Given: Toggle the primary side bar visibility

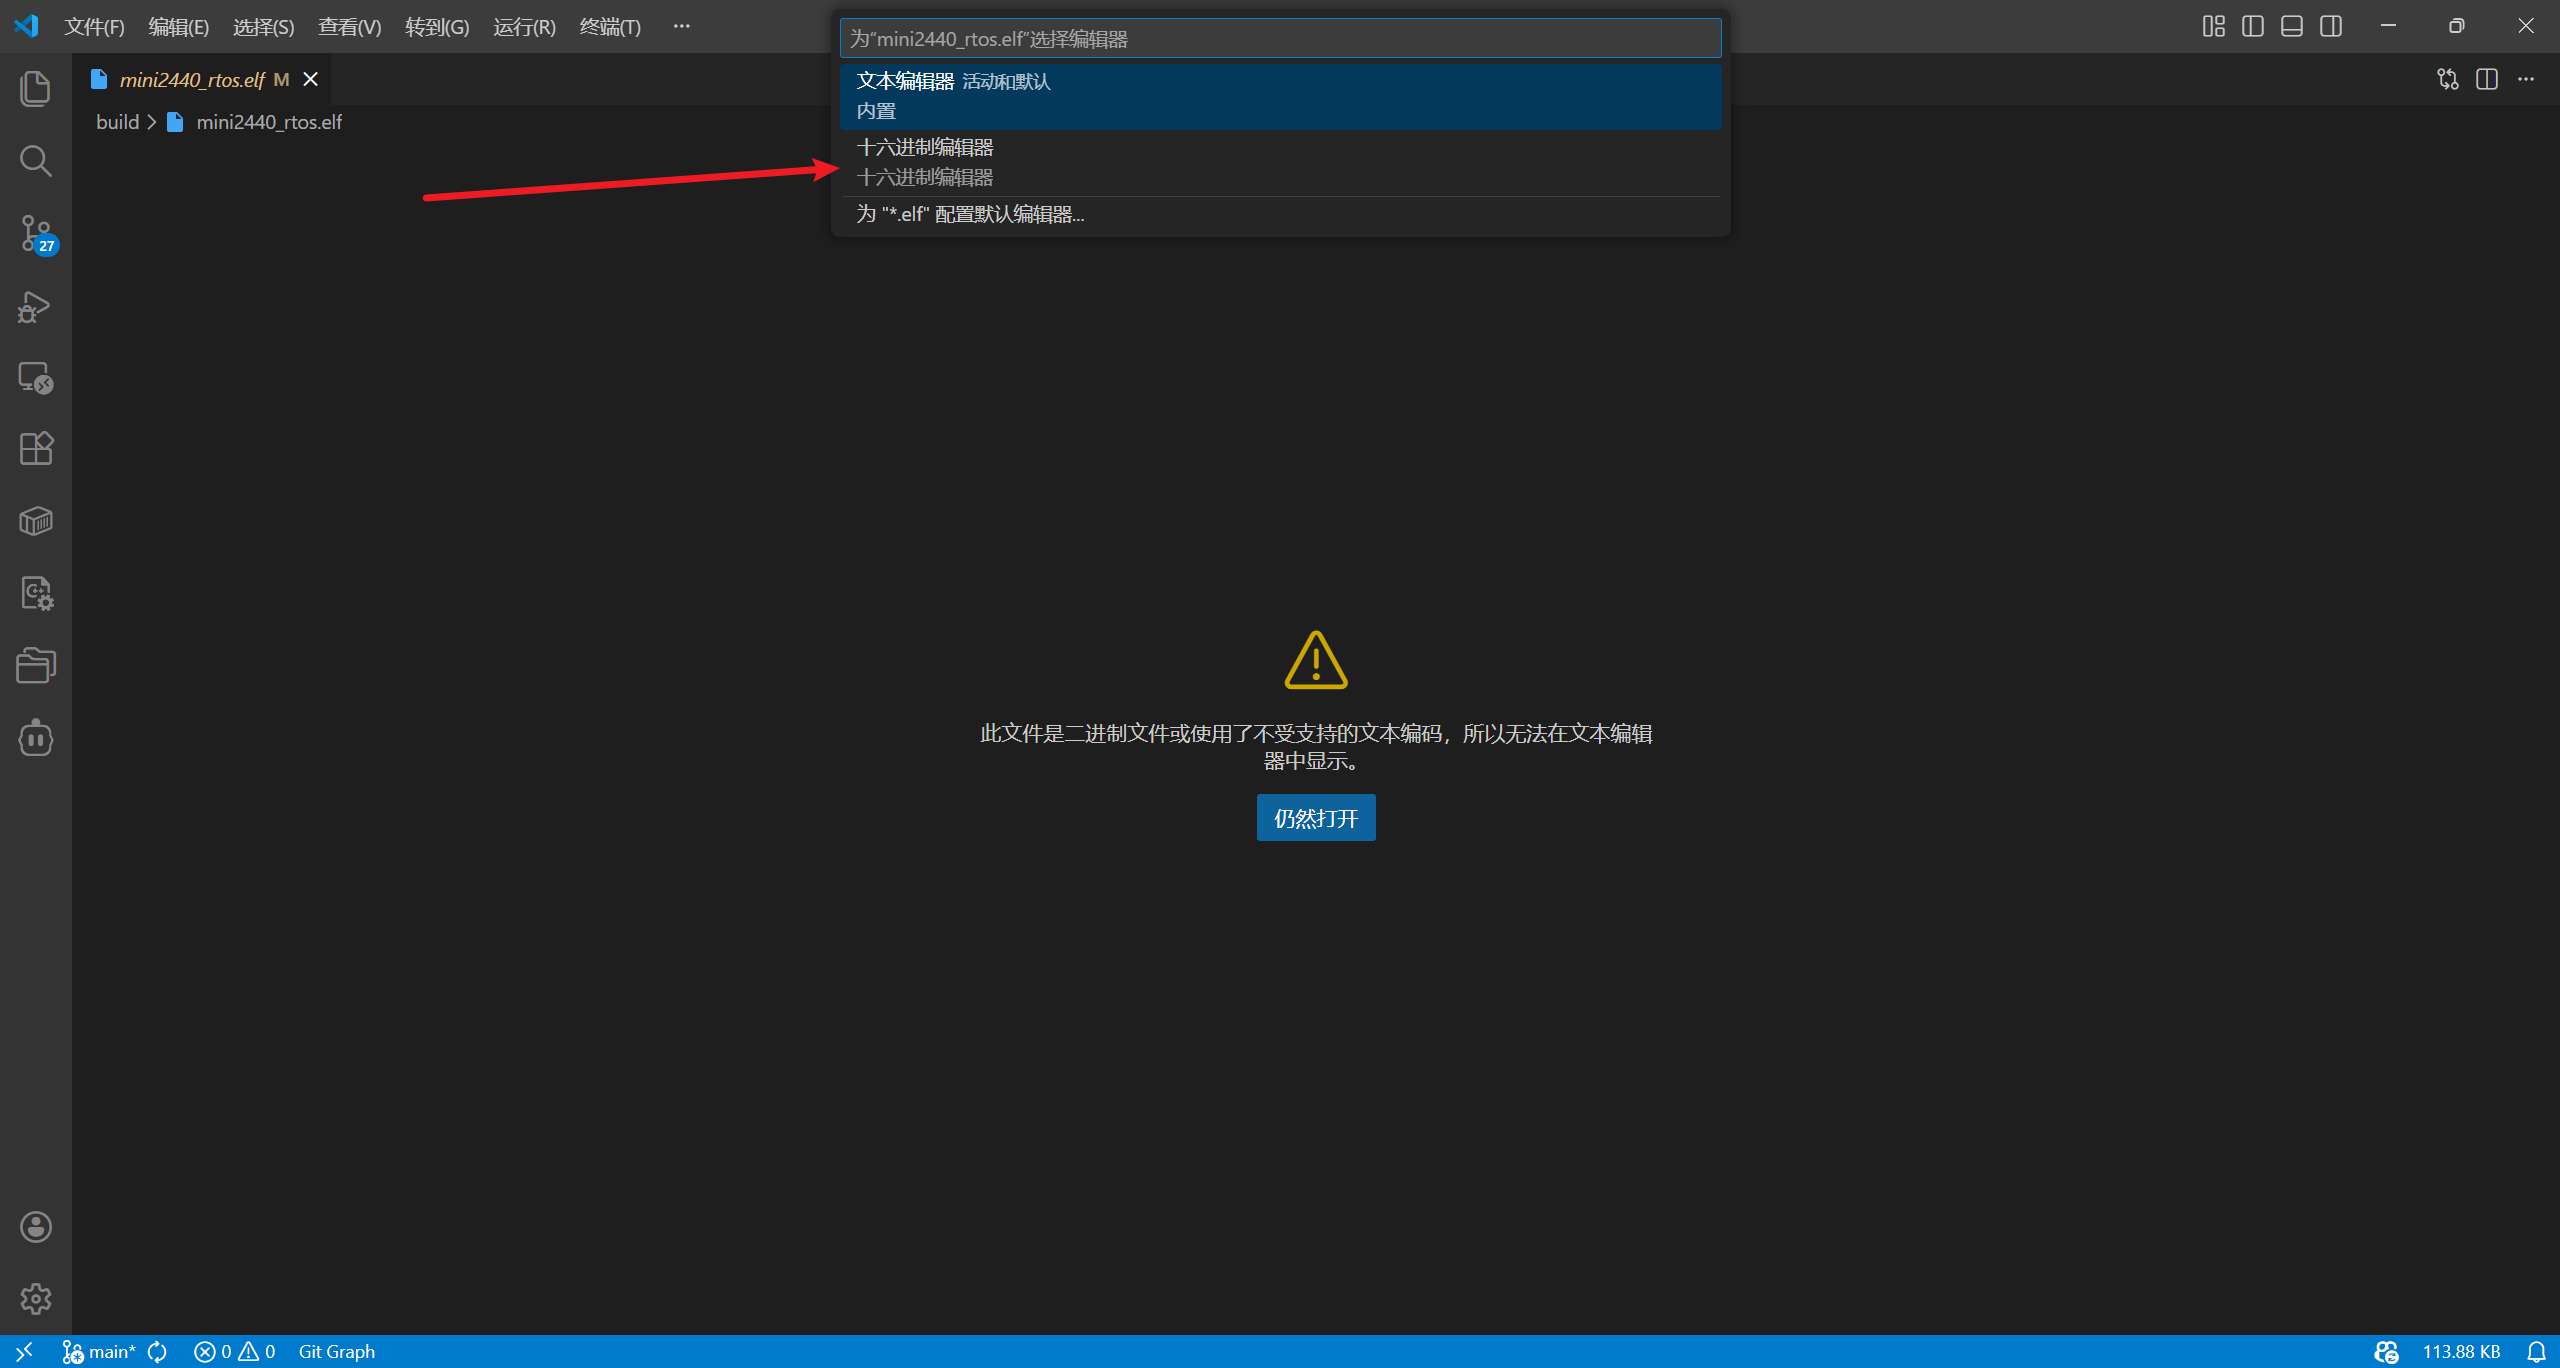Looking at the screenshot, I should point(2253,27).
